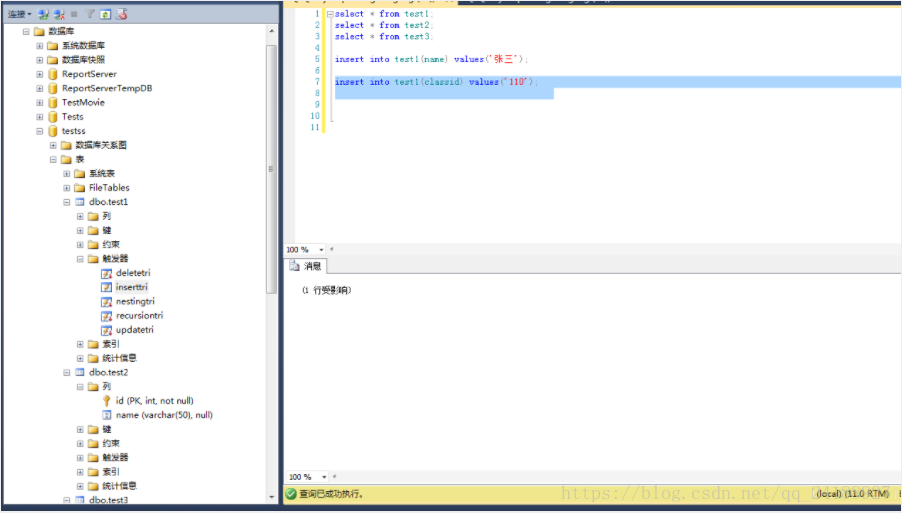The image size is (902, 513).
Task: Click the inserttri trigger icon
Action: pos(106,287)
